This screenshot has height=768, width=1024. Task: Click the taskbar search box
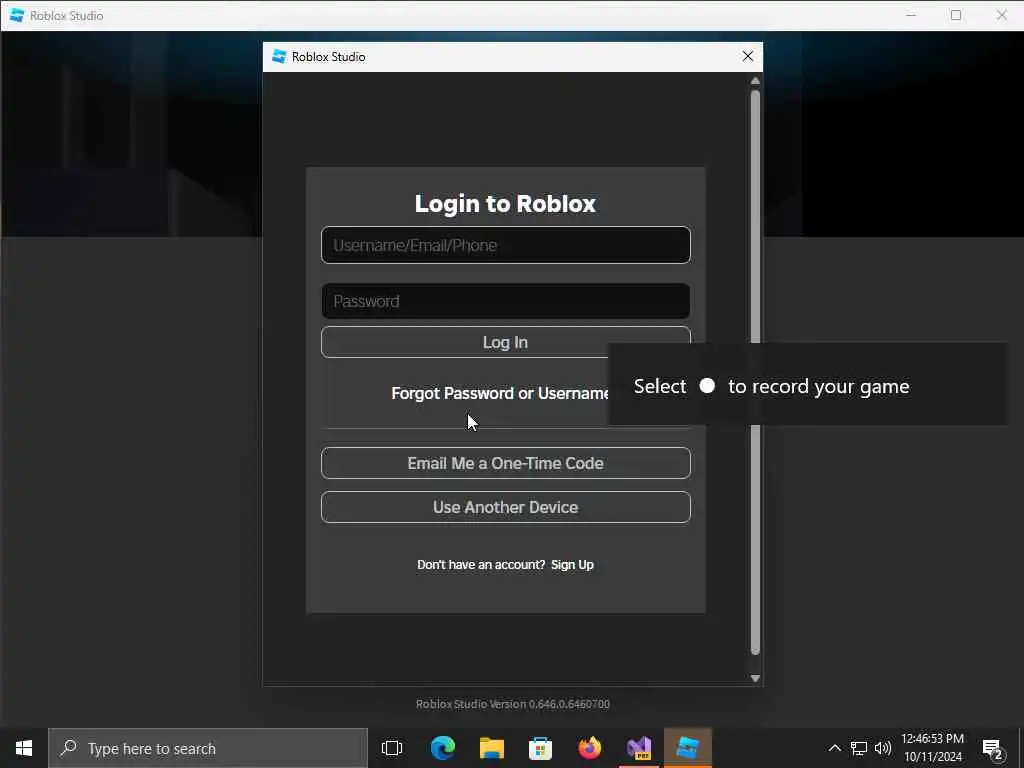point(208,748)
